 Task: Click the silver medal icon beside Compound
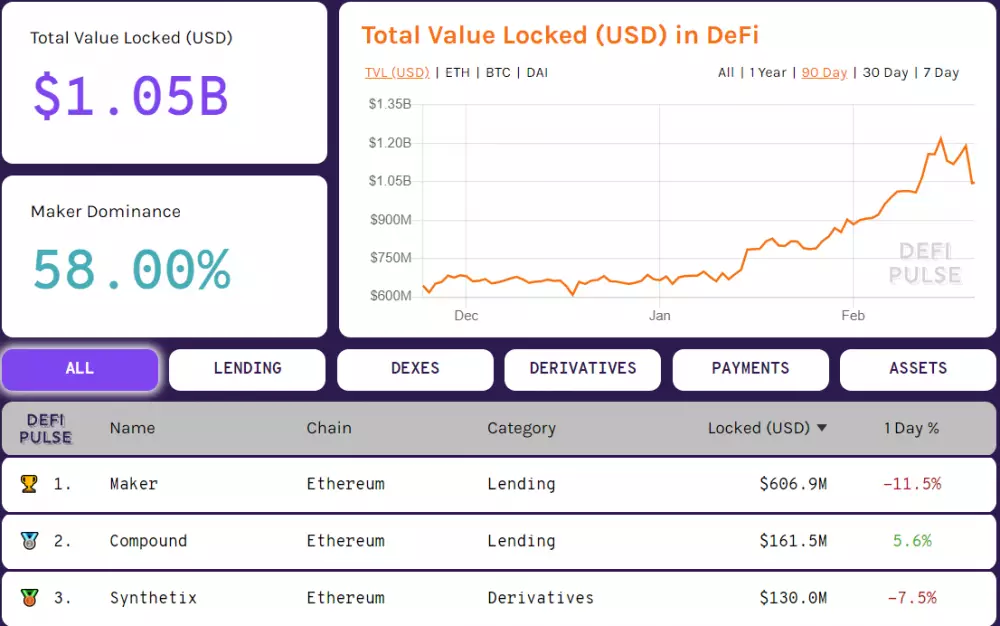(x=30, y=541)
